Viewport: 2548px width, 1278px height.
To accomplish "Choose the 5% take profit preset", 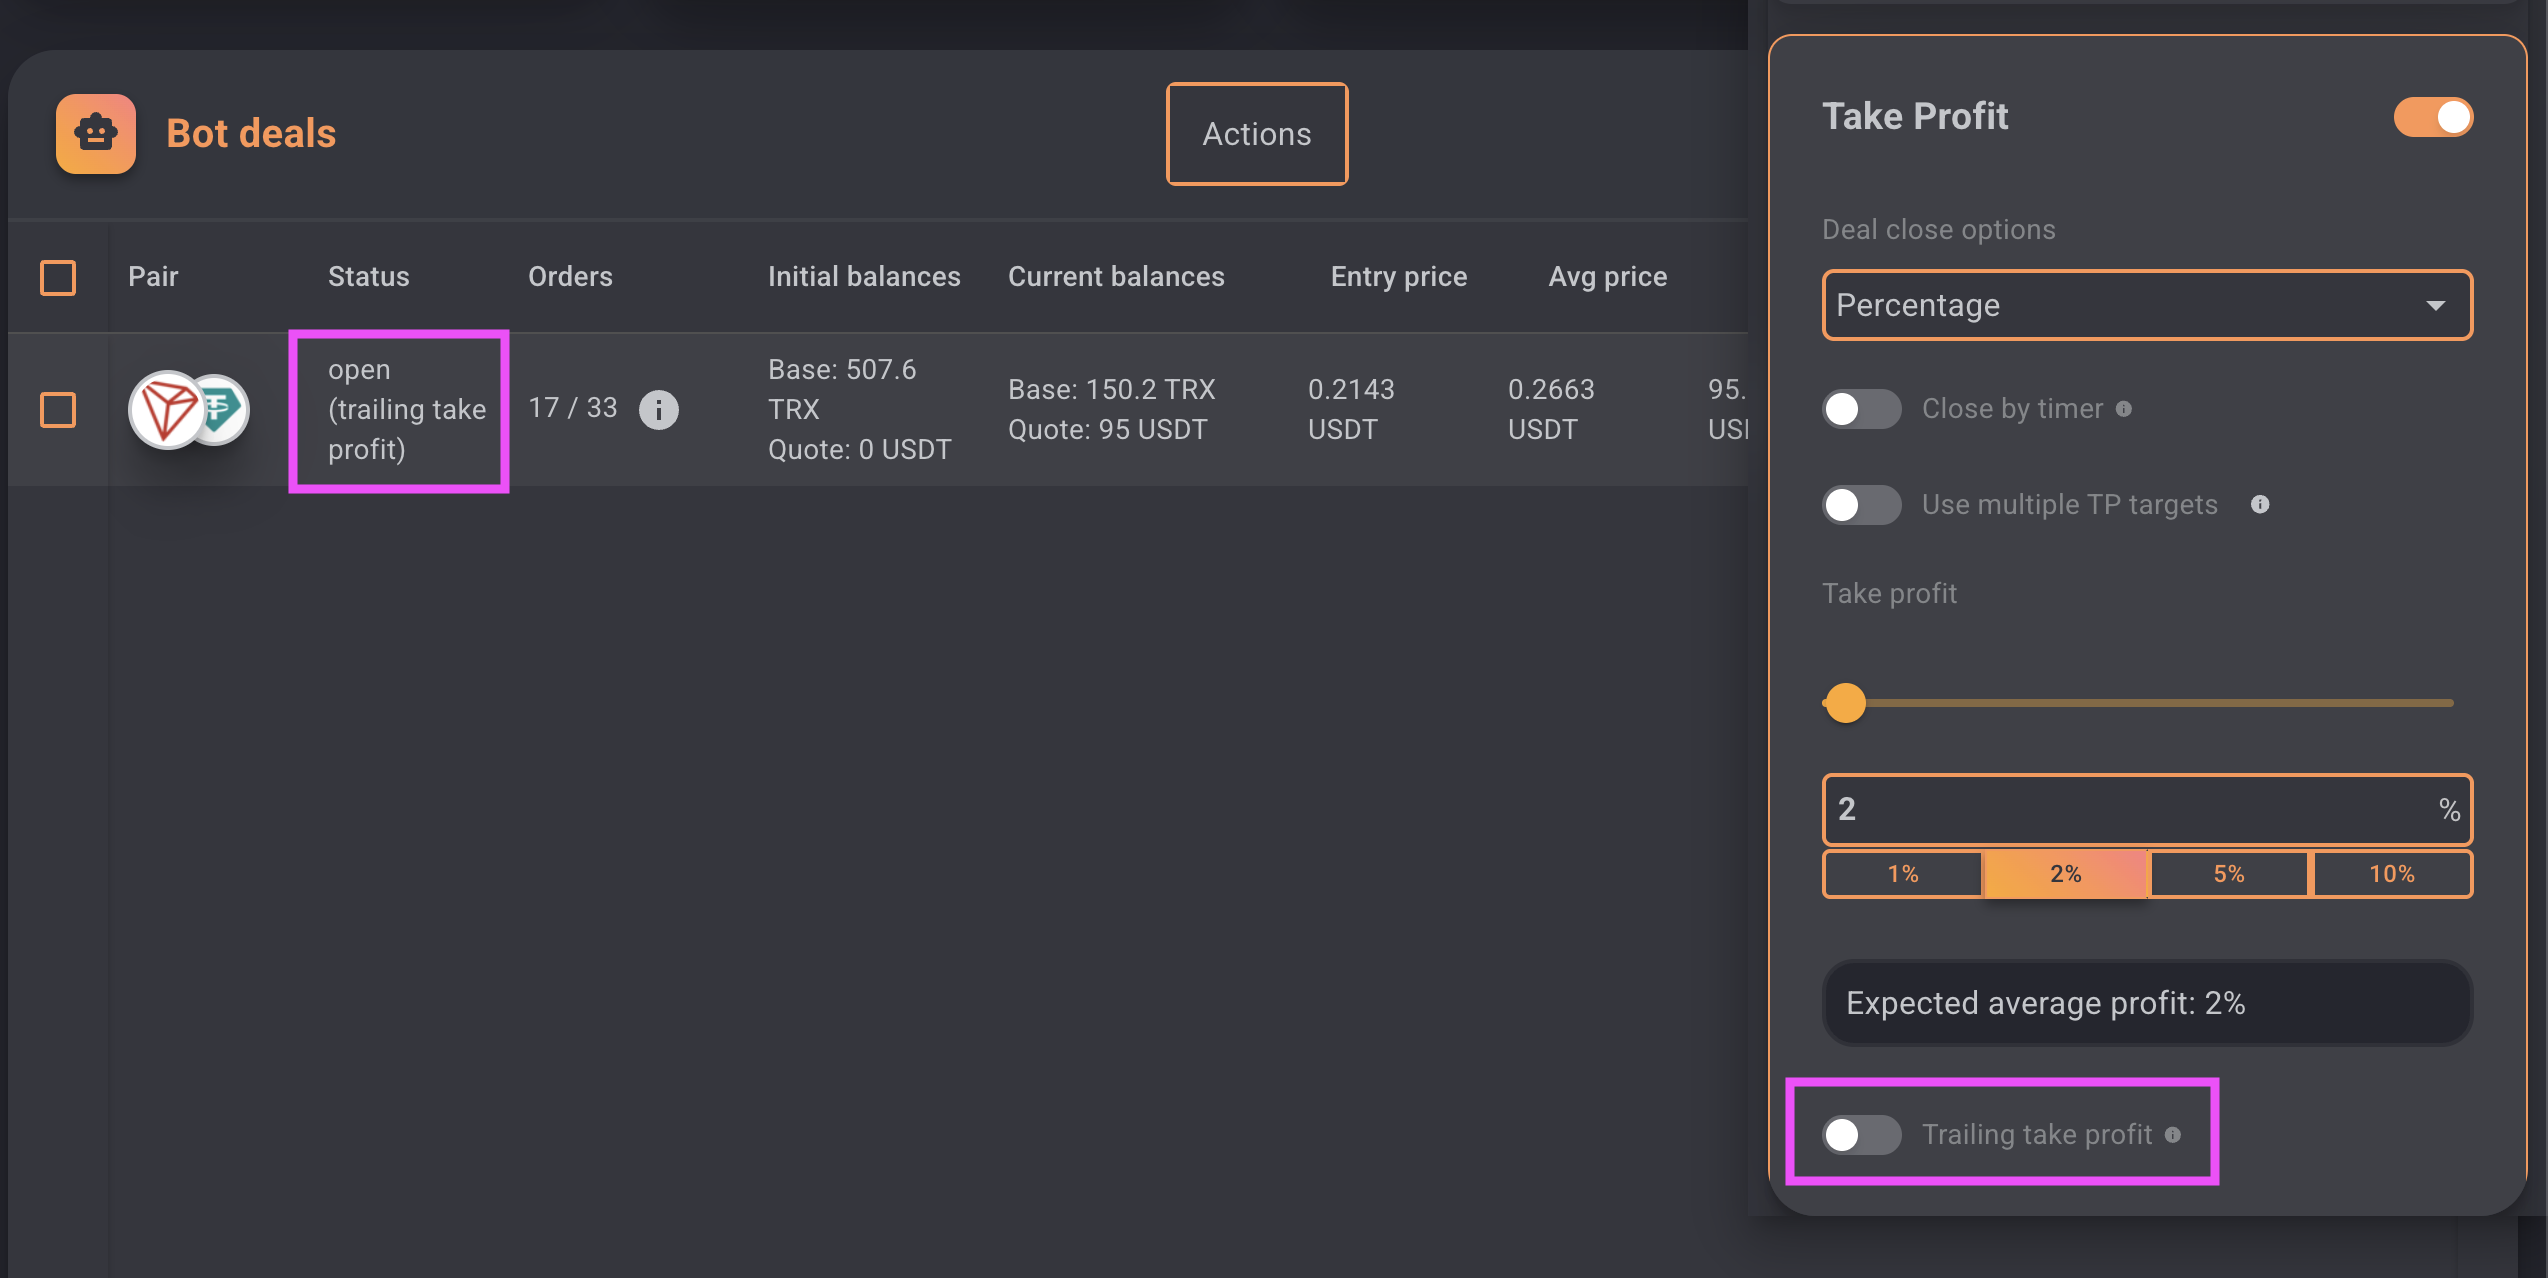I will click(x=2228, y=874).
